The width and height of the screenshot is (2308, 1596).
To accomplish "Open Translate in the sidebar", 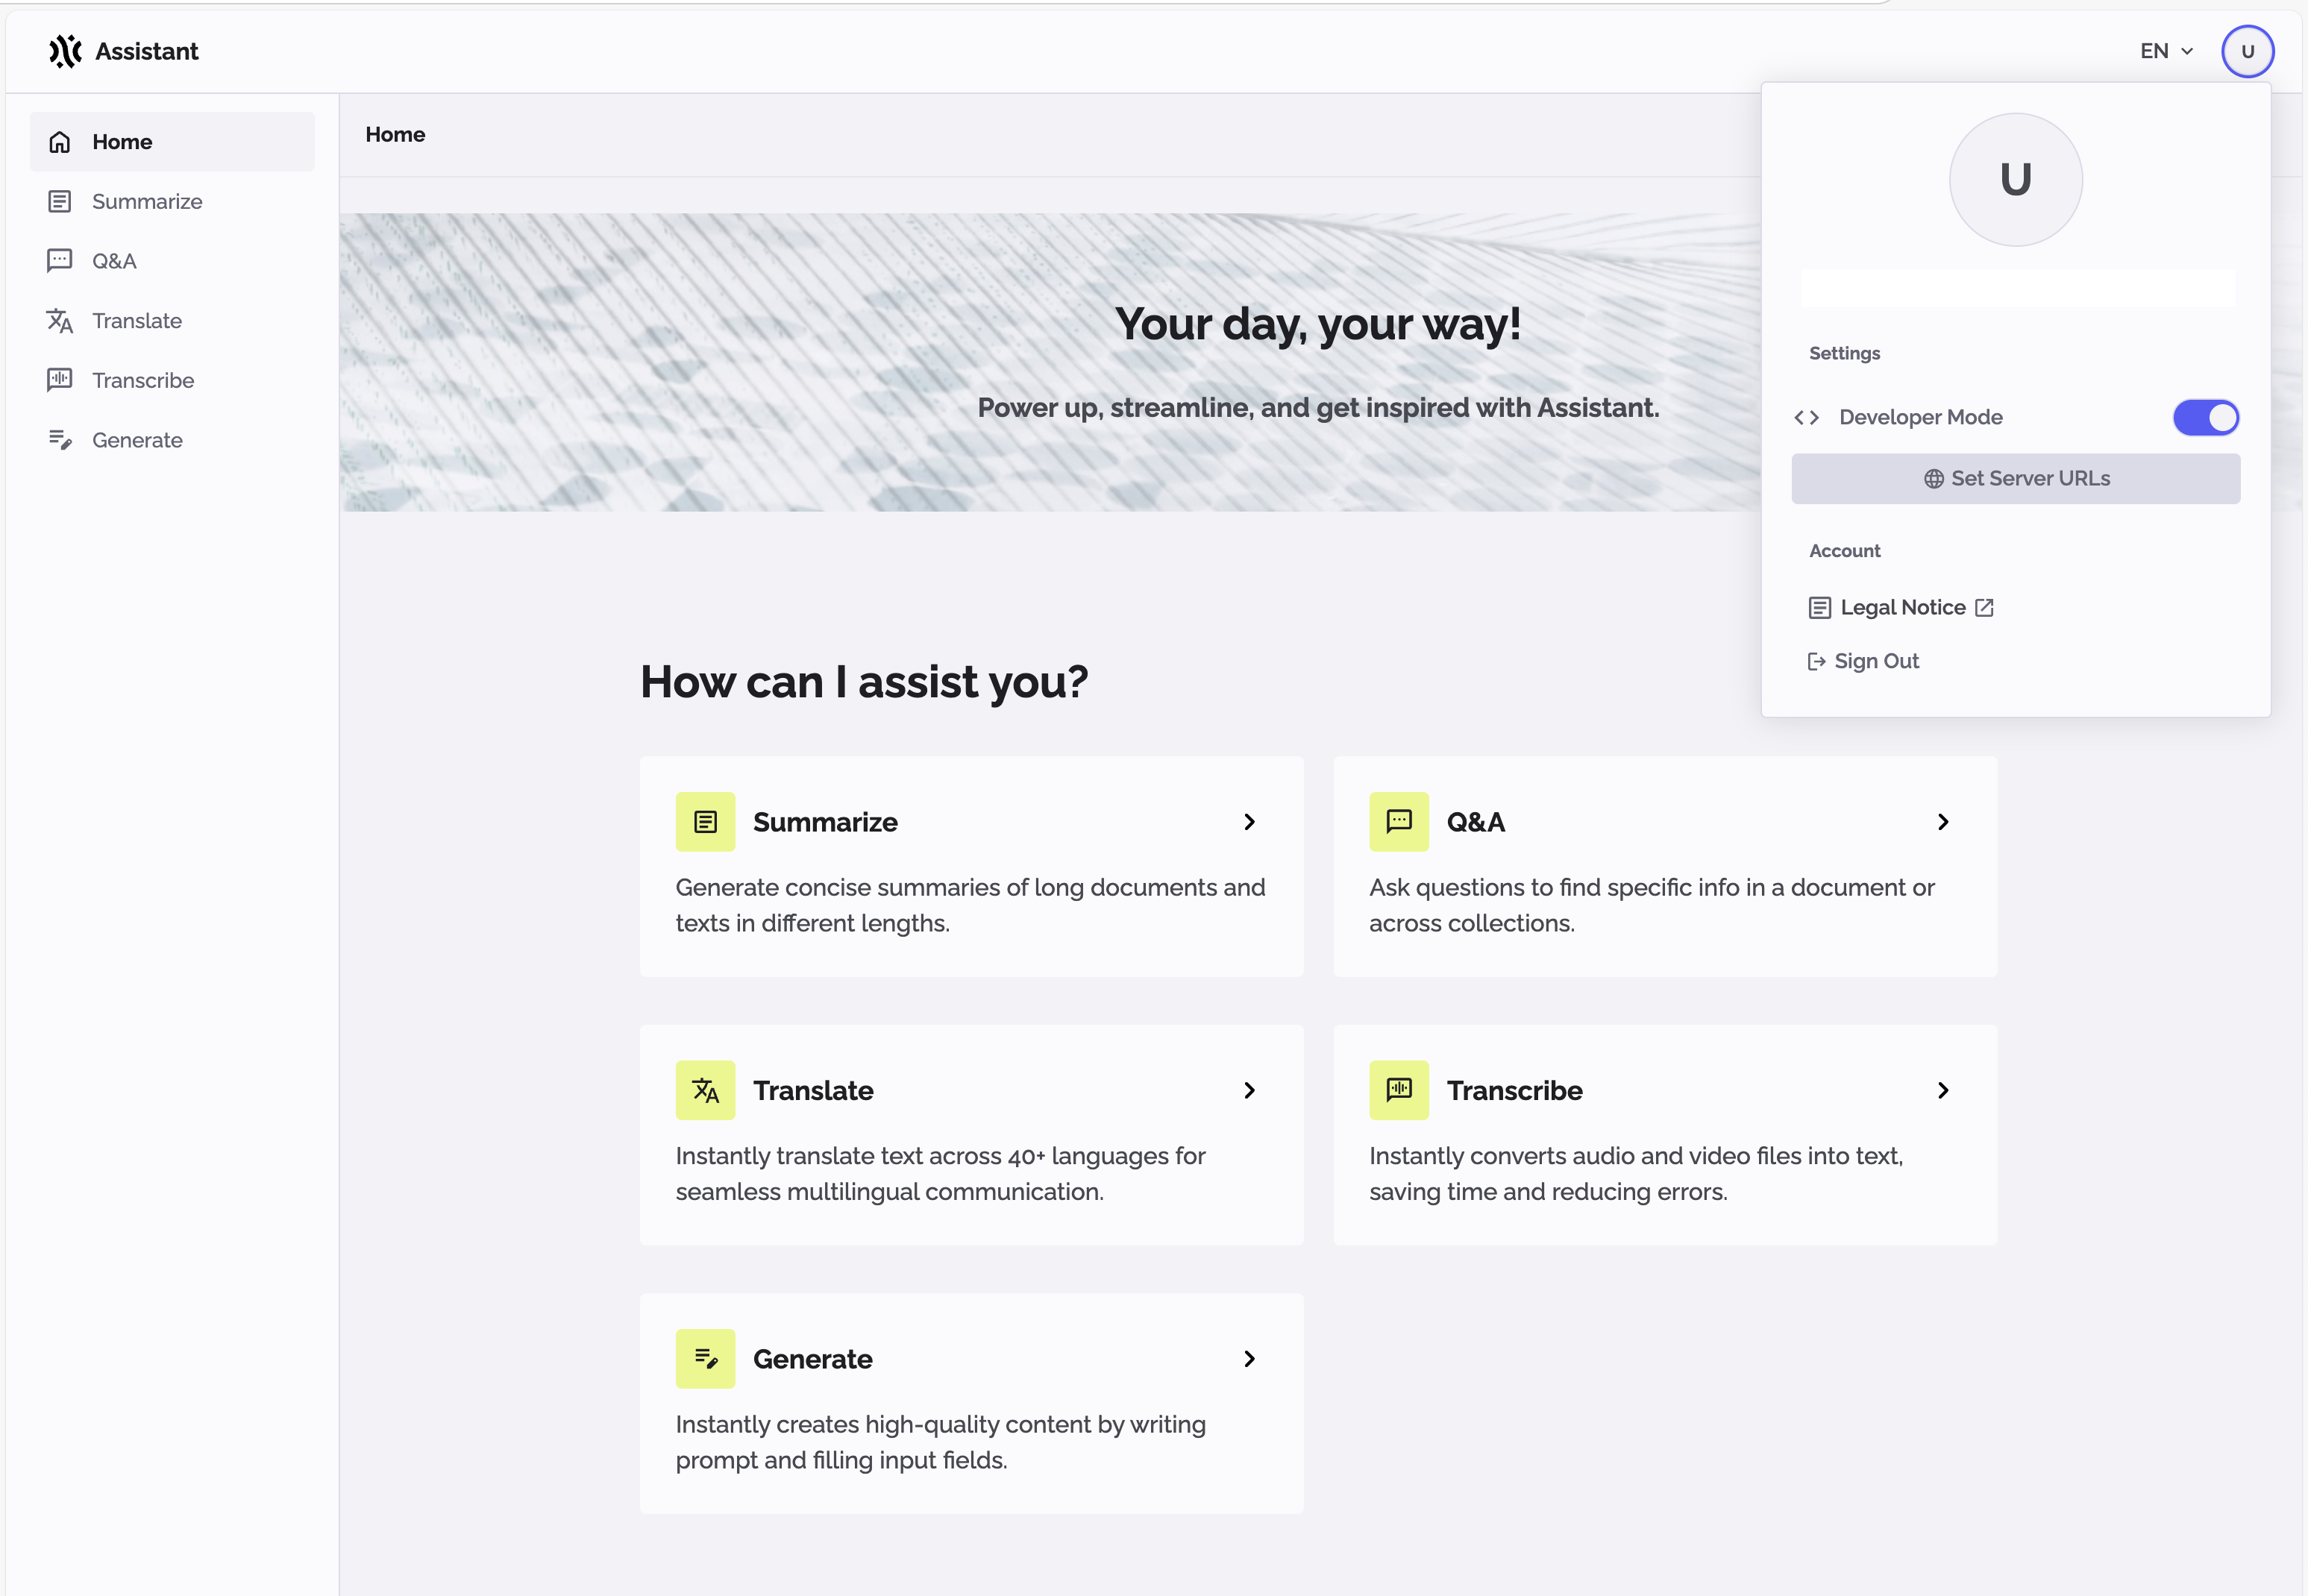I will pyautogui.click(x=137, y=321).
